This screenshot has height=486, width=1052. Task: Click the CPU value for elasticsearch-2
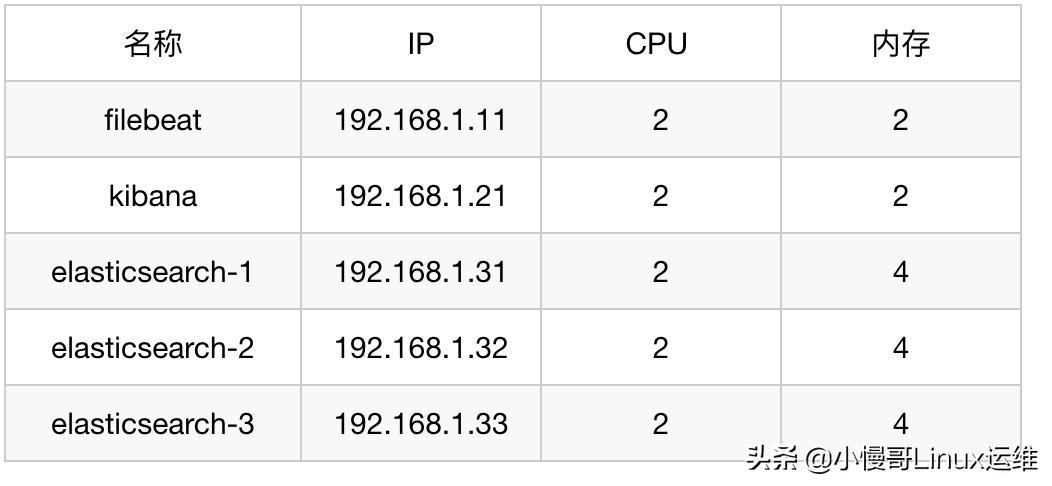tap(660, 348)
